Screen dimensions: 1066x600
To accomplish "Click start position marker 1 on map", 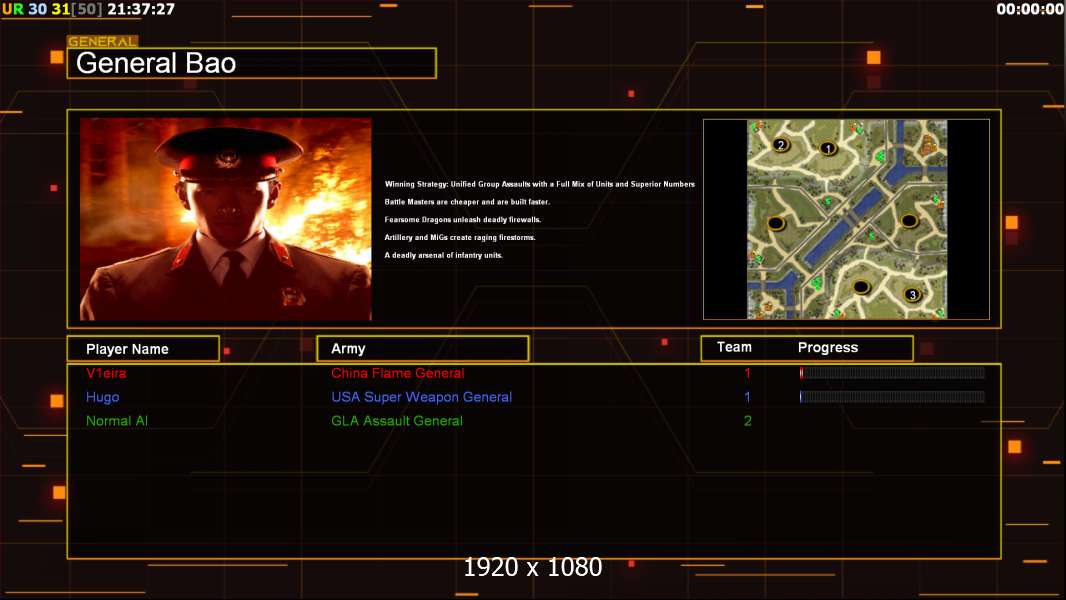I will click(827, 148).
